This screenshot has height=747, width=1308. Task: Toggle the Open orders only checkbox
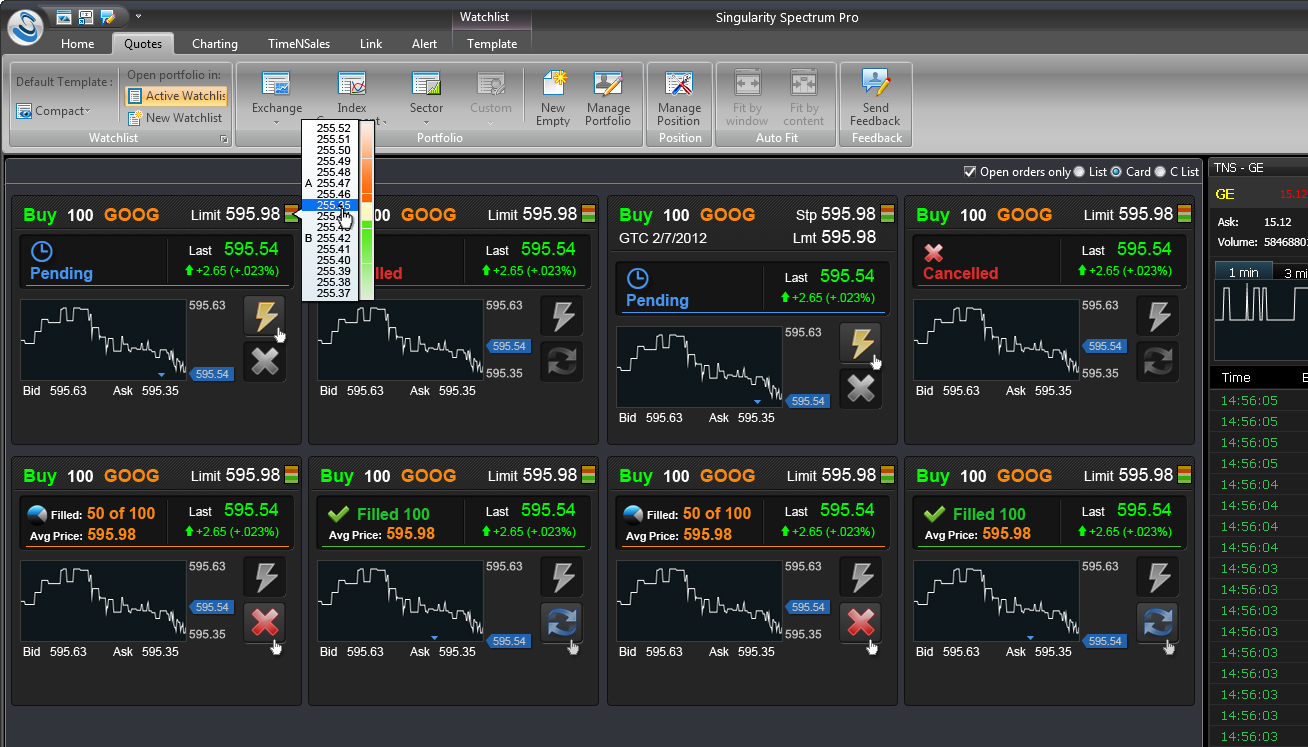969,172
